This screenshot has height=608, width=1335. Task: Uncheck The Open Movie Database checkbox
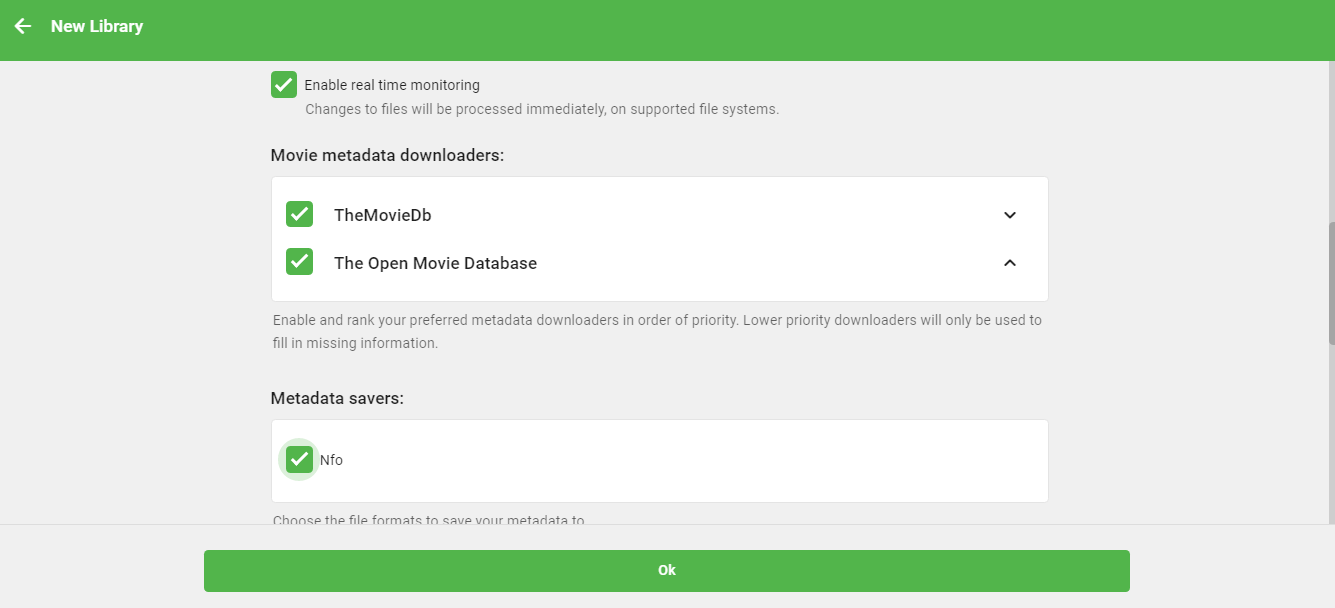pyautogui.click(x=300, y=262)
